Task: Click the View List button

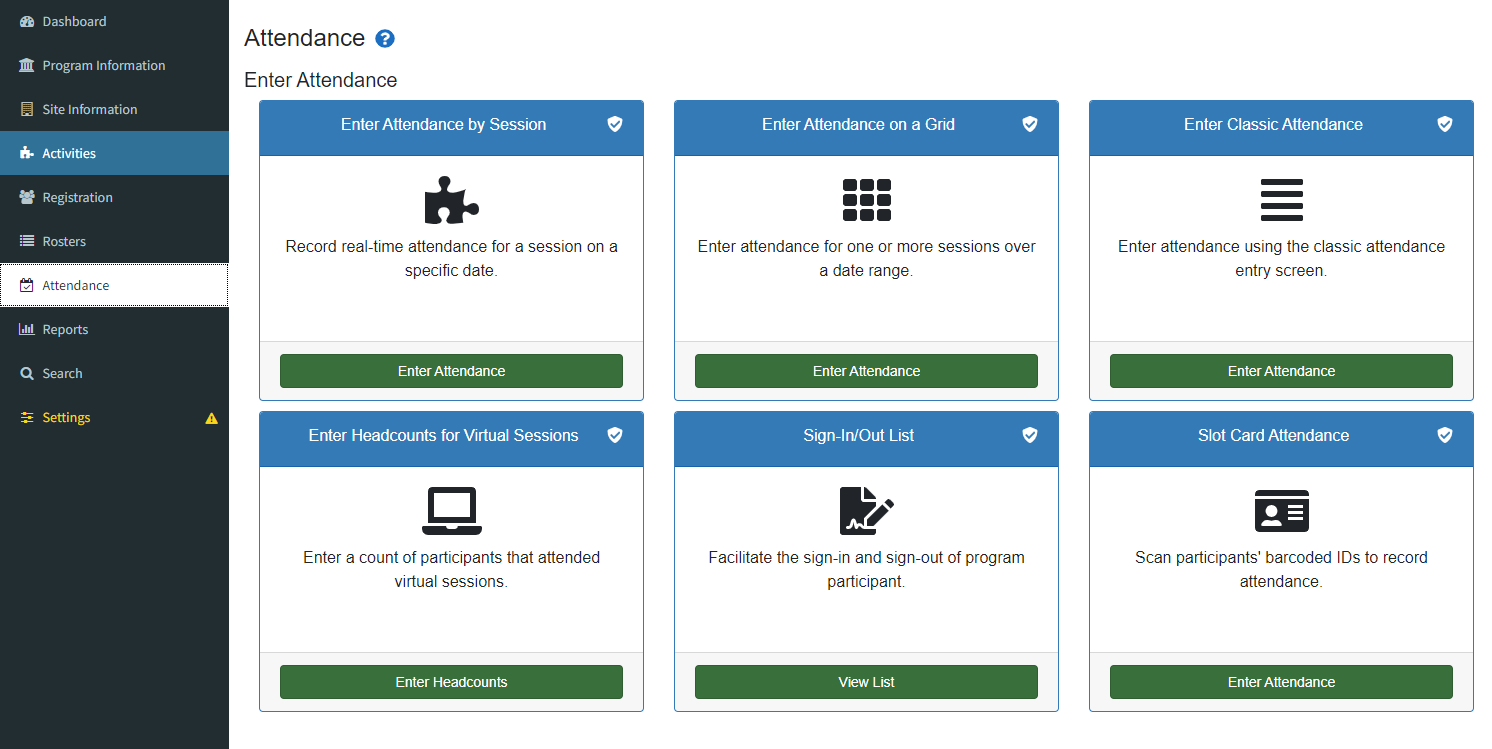Action: click(866, 682)
